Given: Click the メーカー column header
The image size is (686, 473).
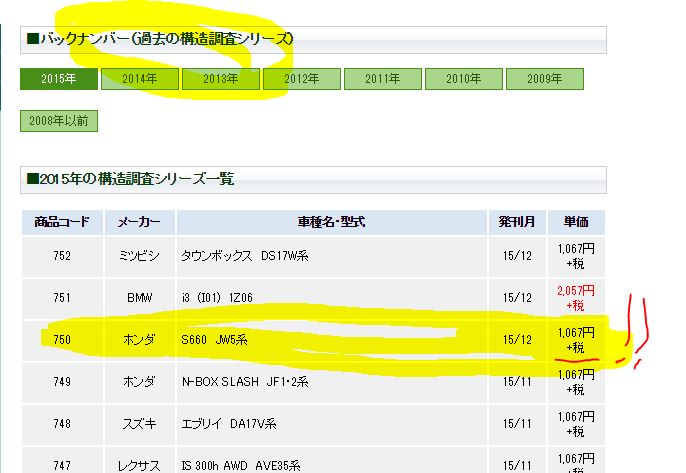Looking at the screenshot, I should point(140,222).
